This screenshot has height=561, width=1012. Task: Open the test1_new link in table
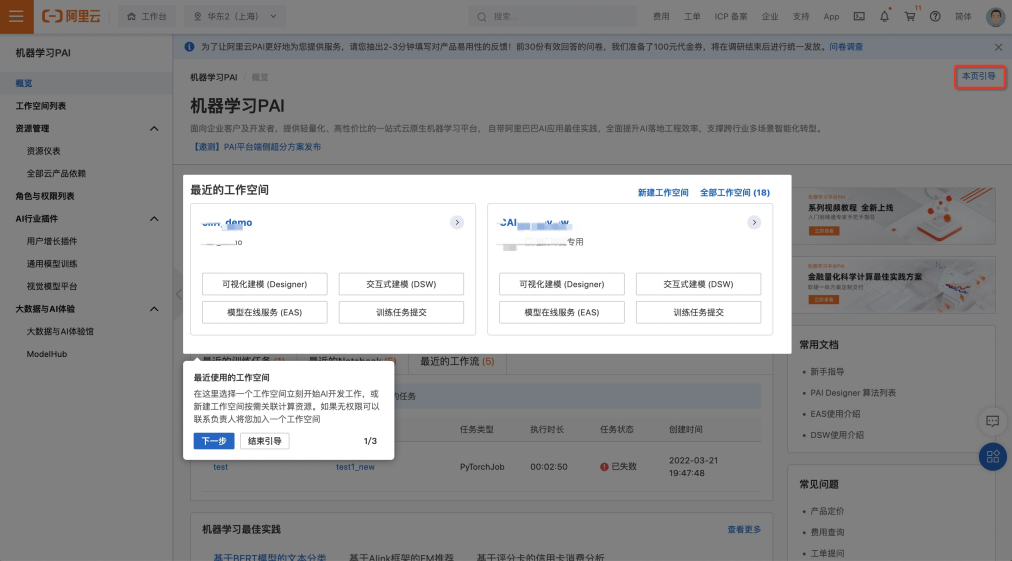(x=355, y=467)
